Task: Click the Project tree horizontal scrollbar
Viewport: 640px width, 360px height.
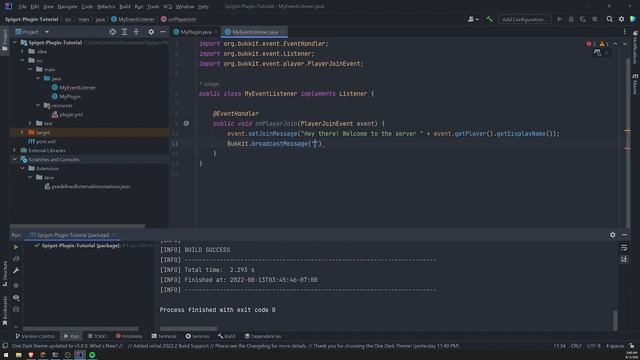Action: pyautogui.click(x=78, y=226)
